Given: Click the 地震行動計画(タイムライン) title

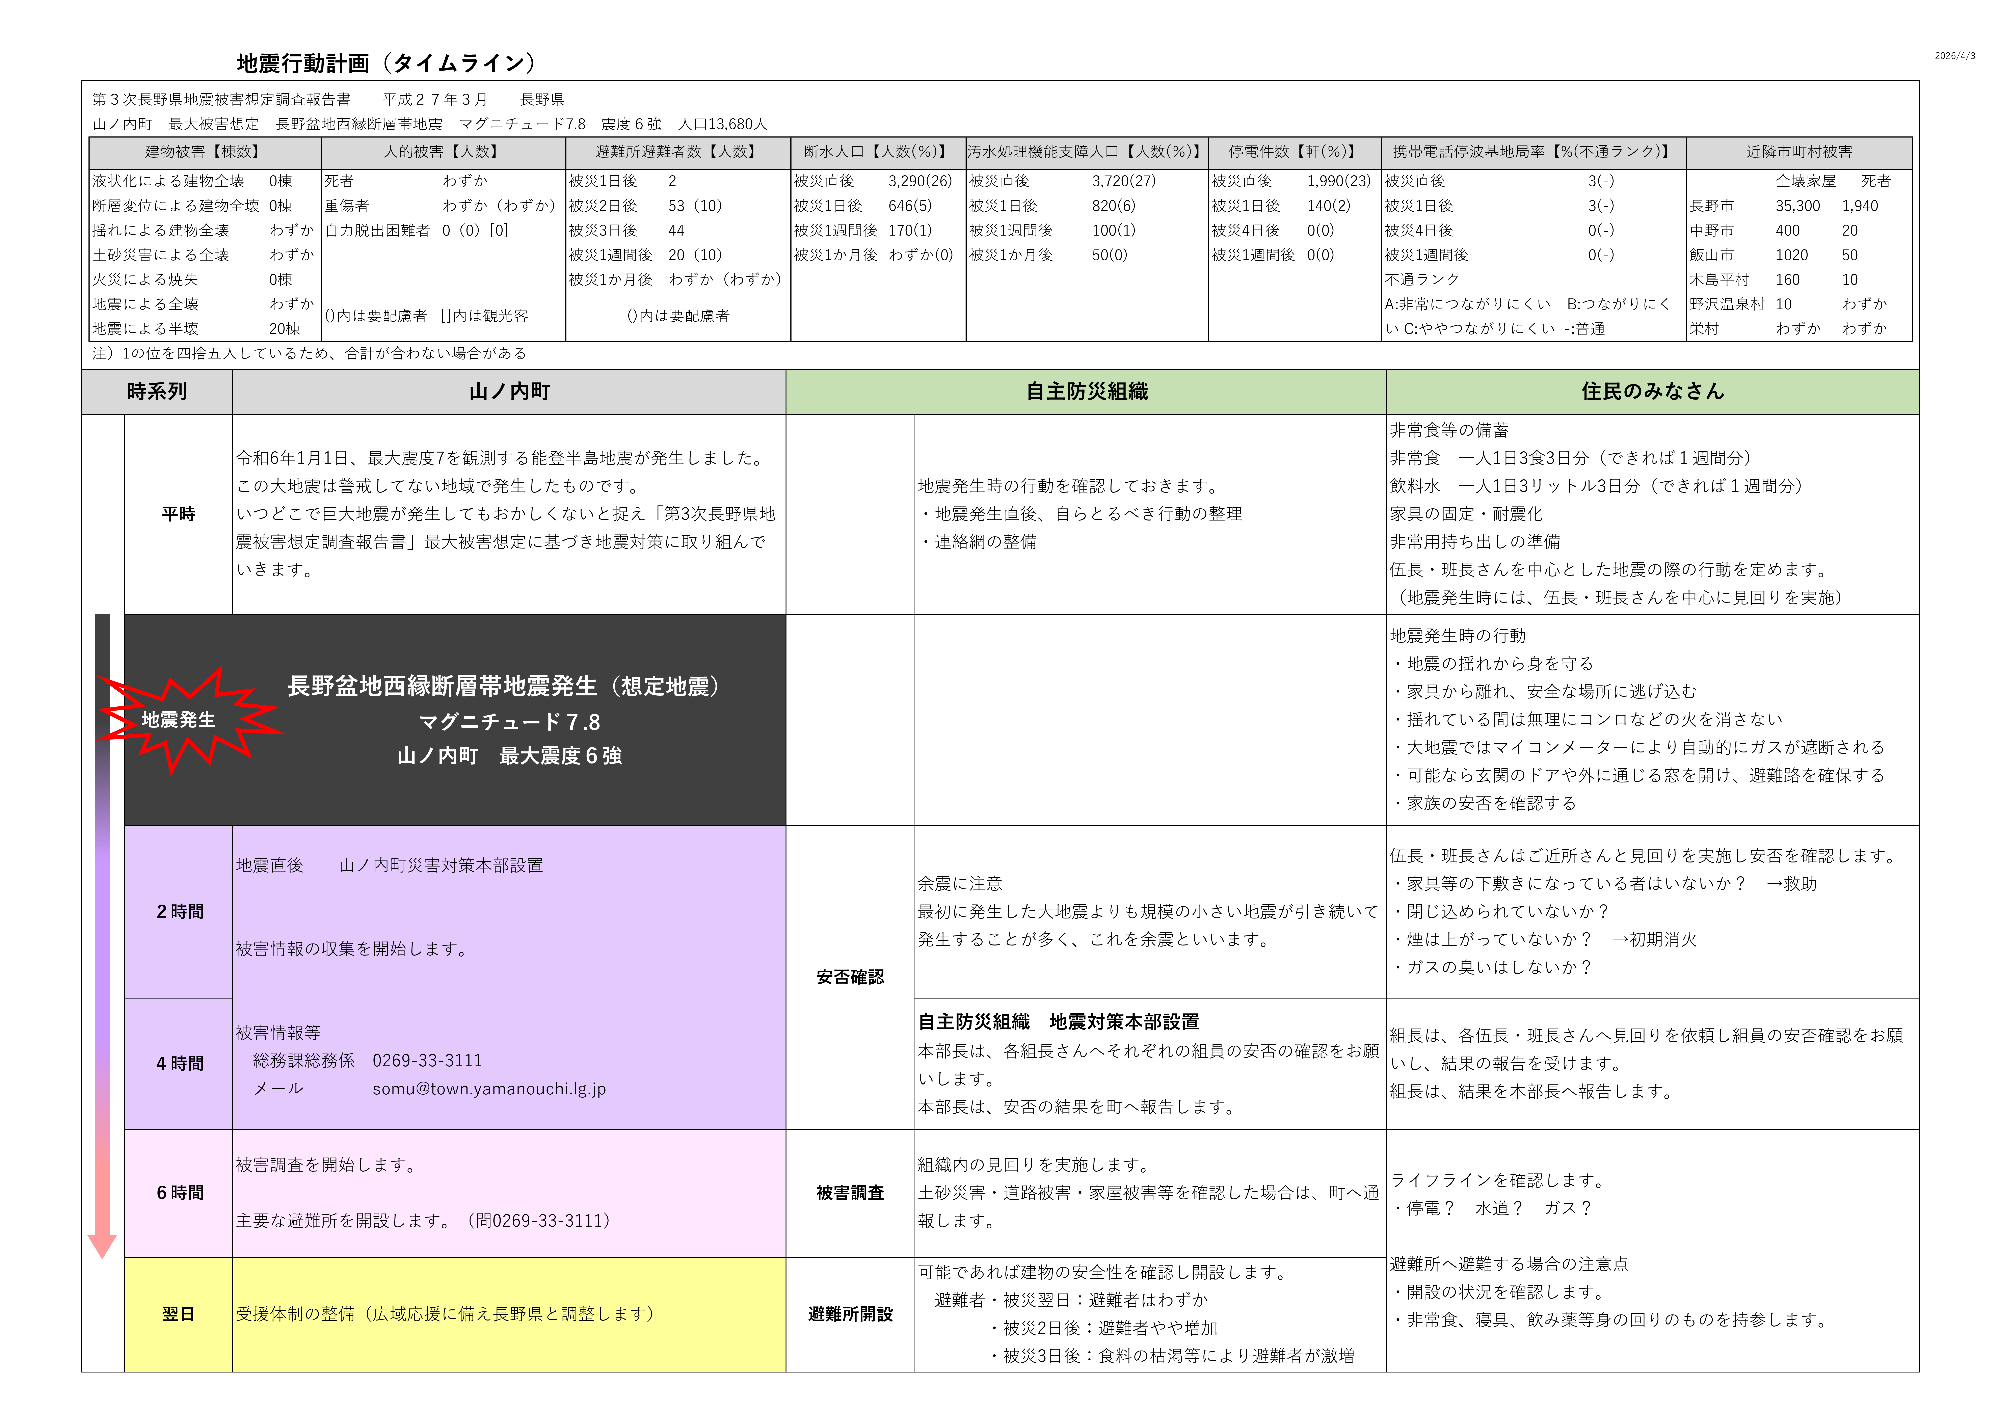Looking at the screenshot, I should pos(386,64).
